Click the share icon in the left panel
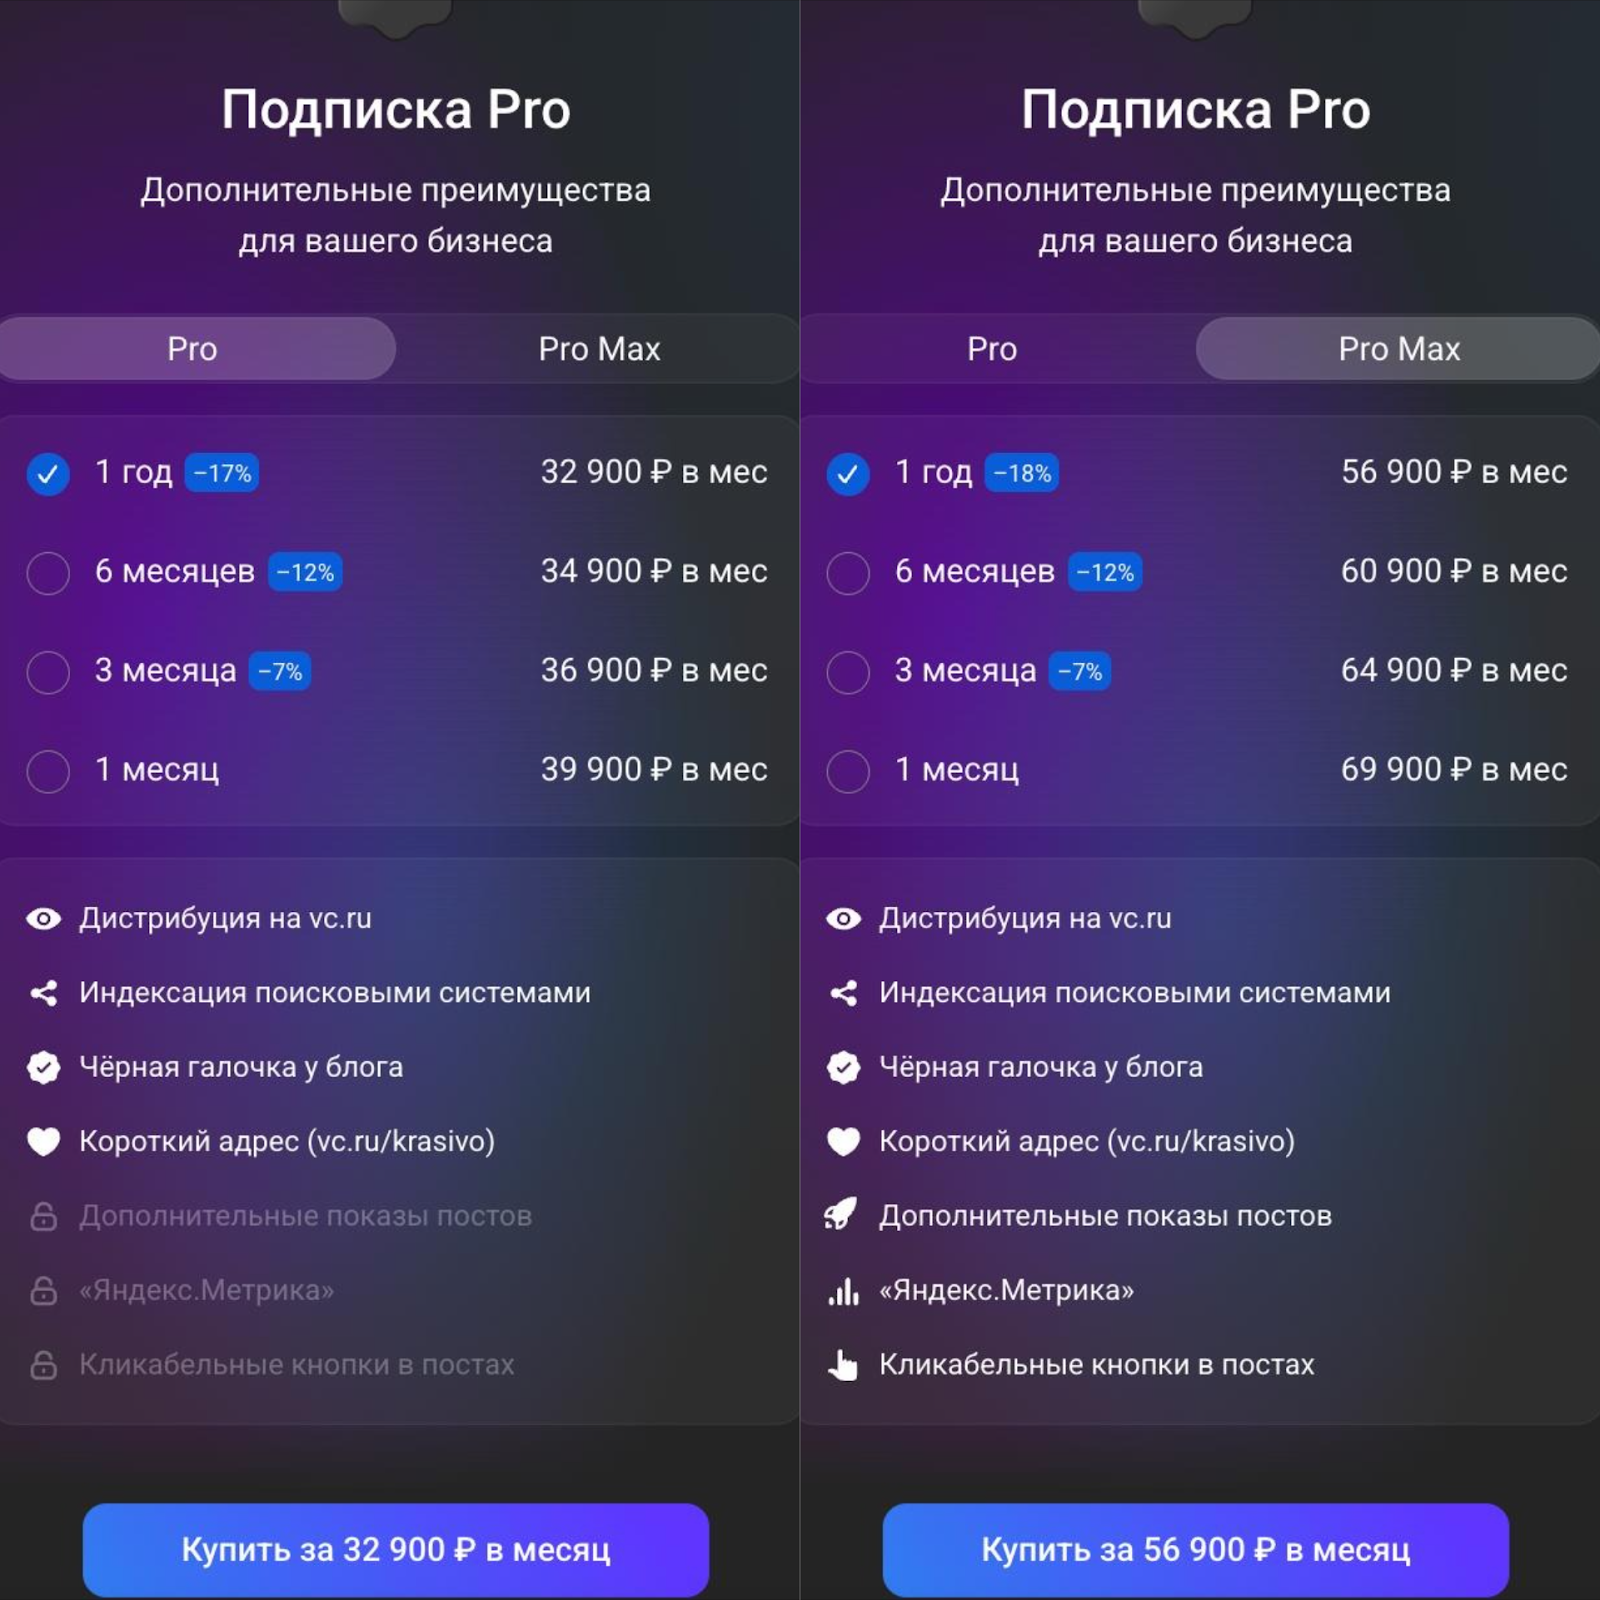This screenshot has width=1600, height=1600. 44,993
